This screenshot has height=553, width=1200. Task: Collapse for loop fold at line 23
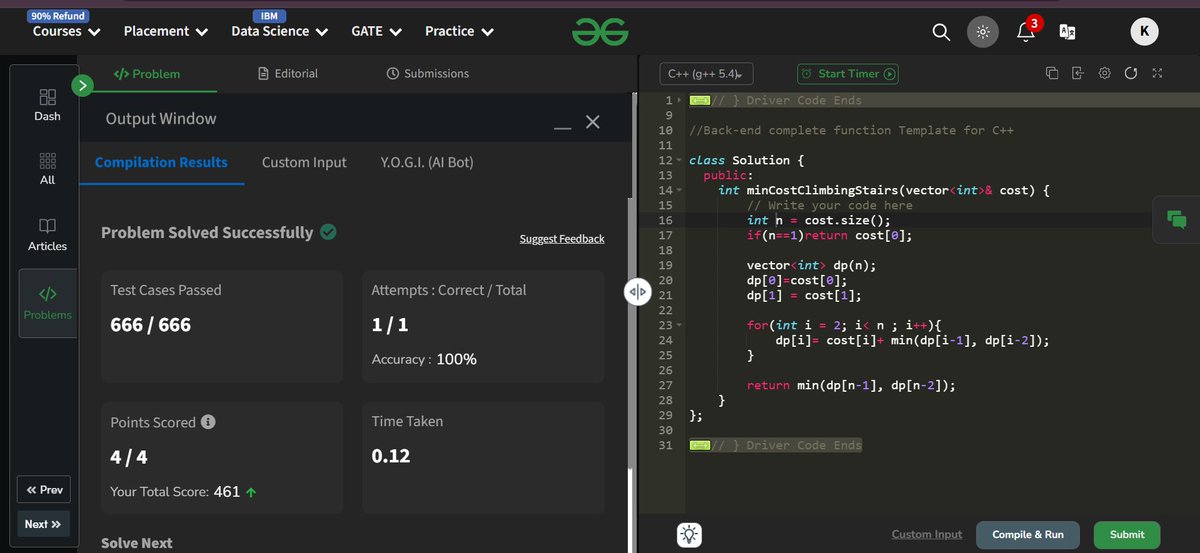pos(680,325)
